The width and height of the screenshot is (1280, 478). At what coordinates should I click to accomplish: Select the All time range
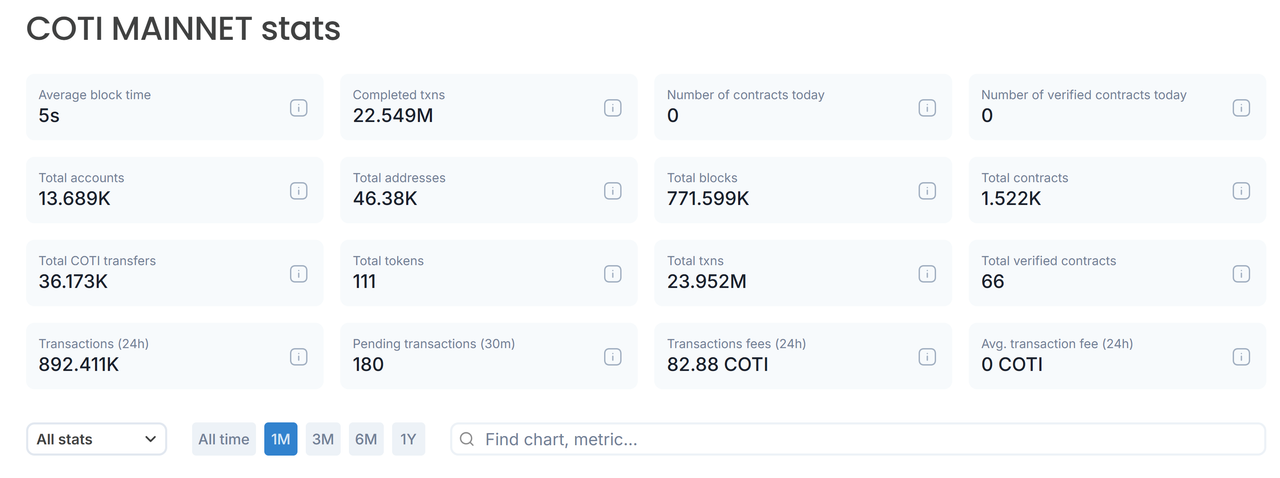point(224,439)
